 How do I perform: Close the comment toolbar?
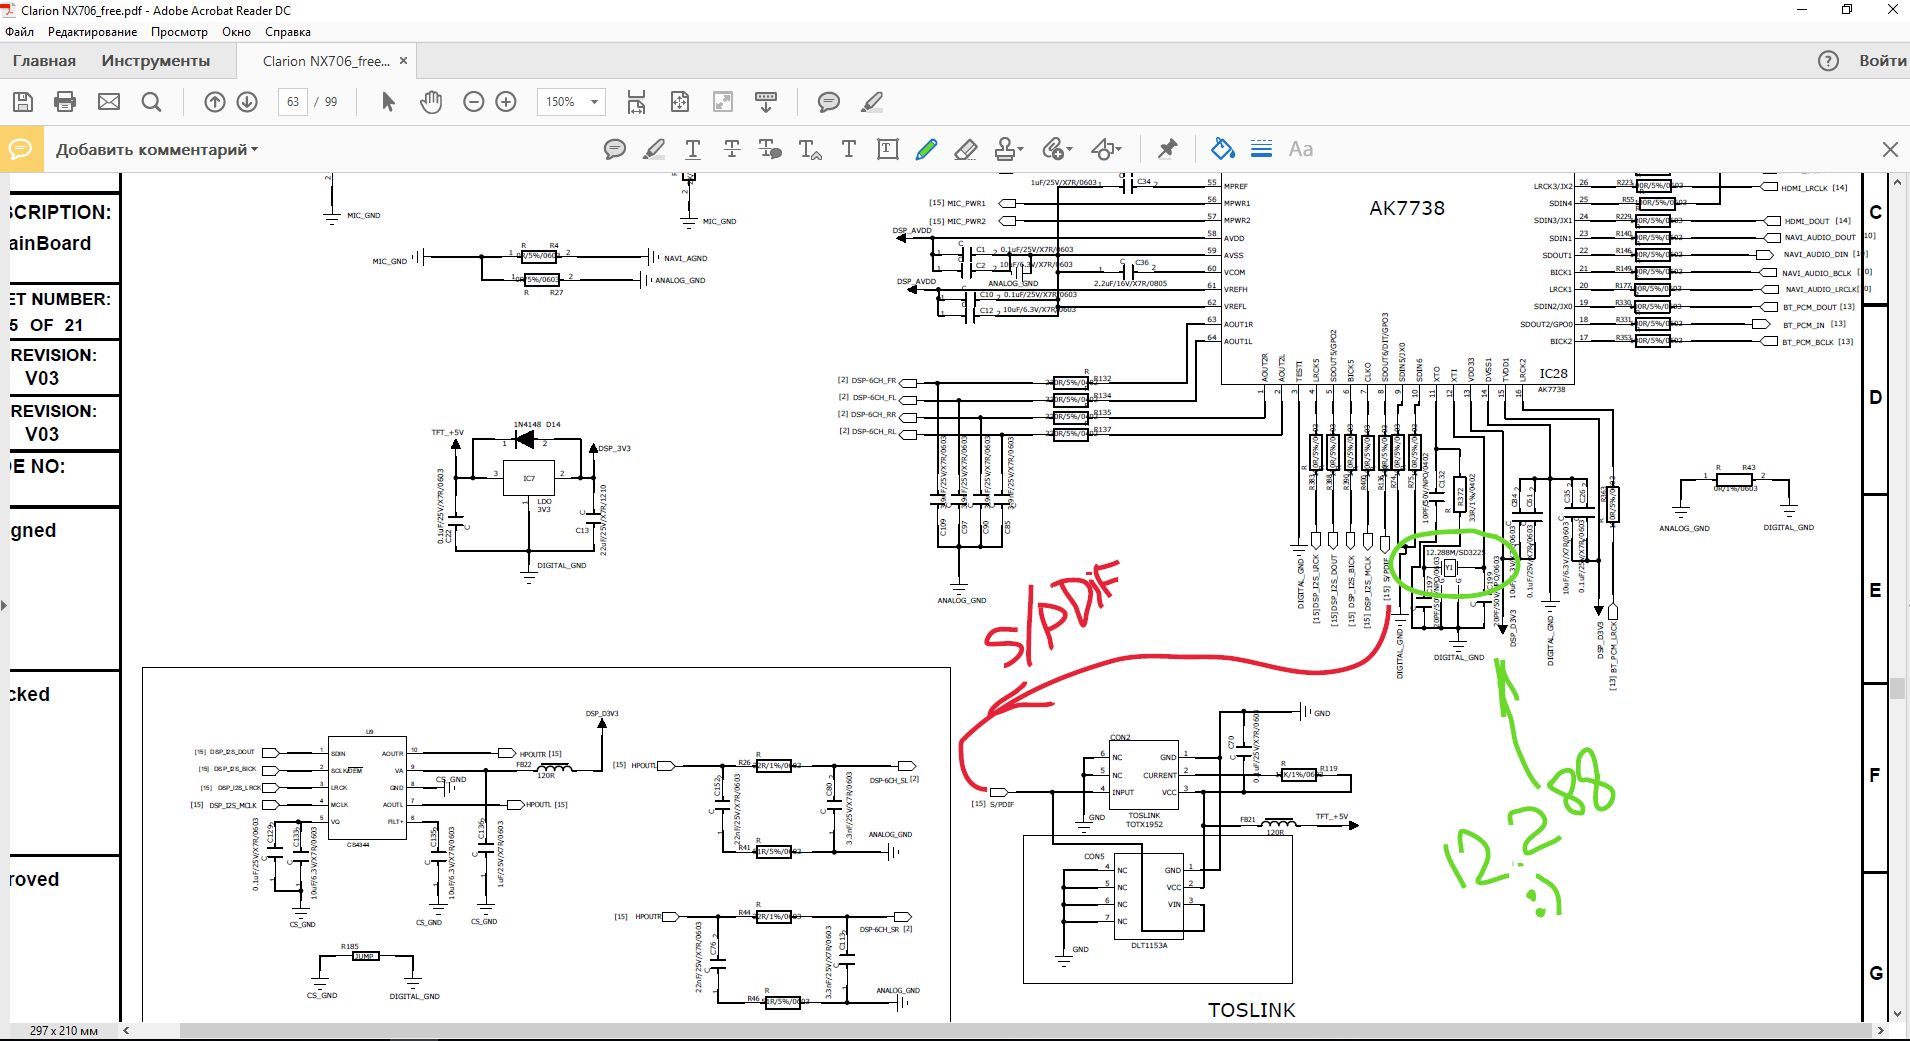pyautogui.click(x=1890, y=150)
